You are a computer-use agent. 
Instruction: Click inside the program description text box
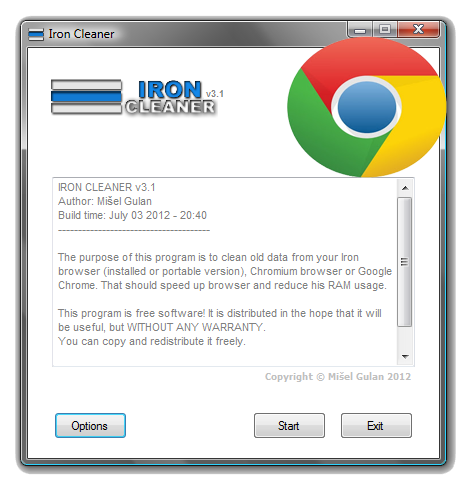pos(225,272)
